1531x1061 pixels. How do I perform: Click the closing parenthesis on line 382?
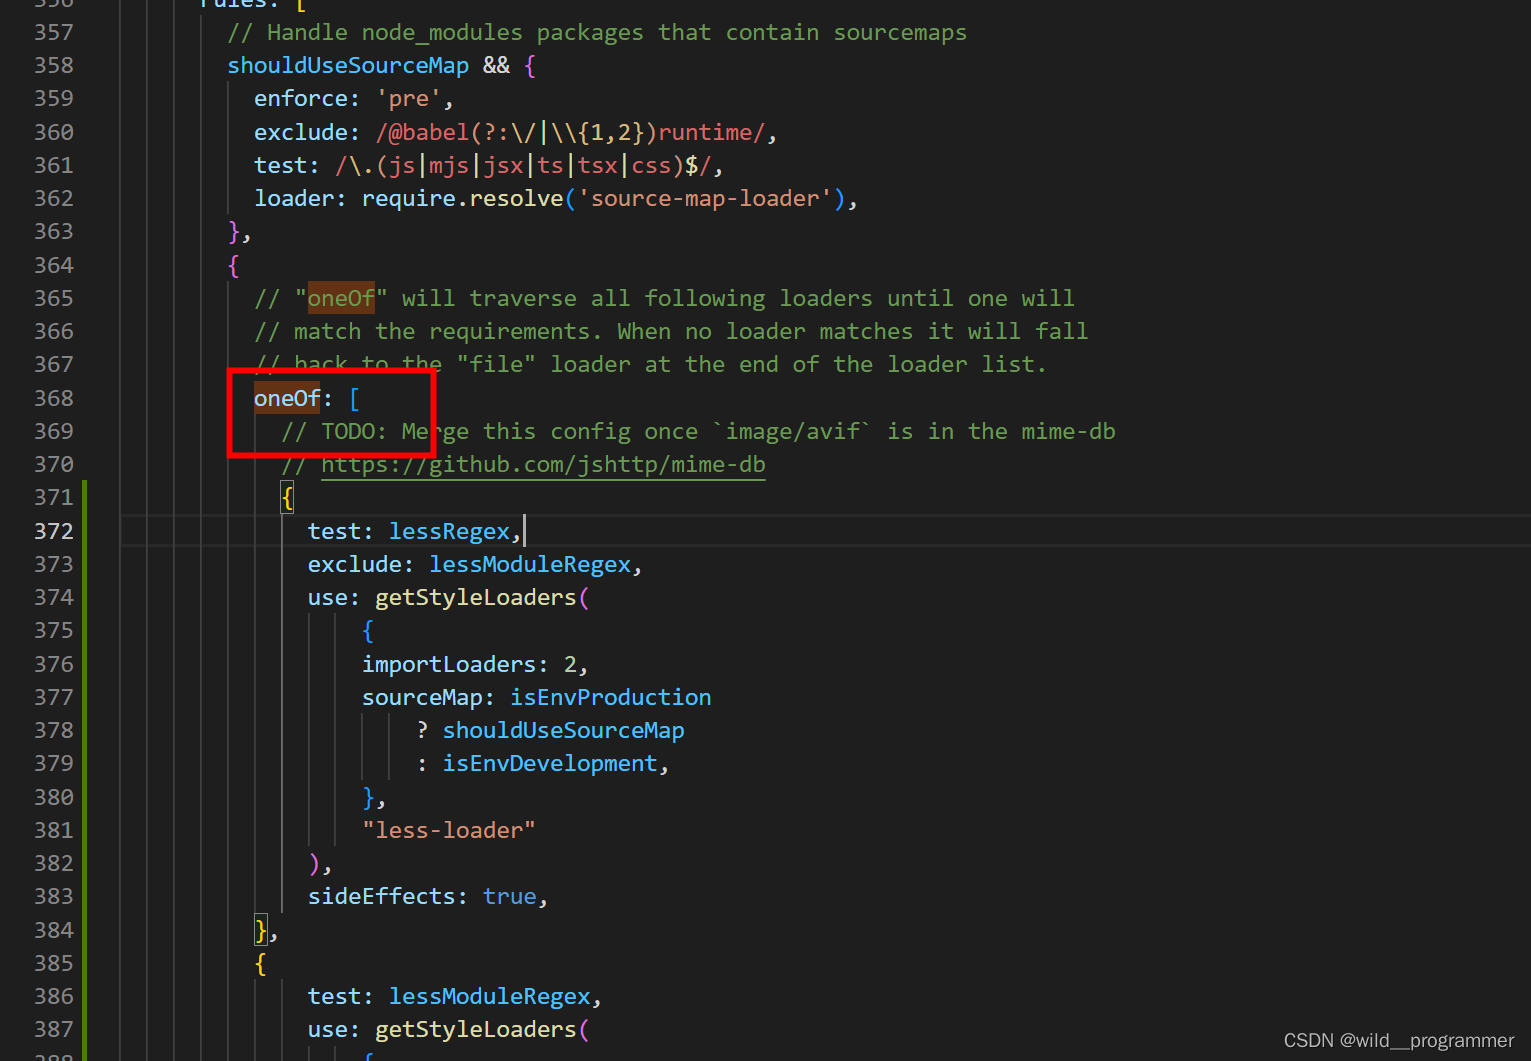coord(314,863)
